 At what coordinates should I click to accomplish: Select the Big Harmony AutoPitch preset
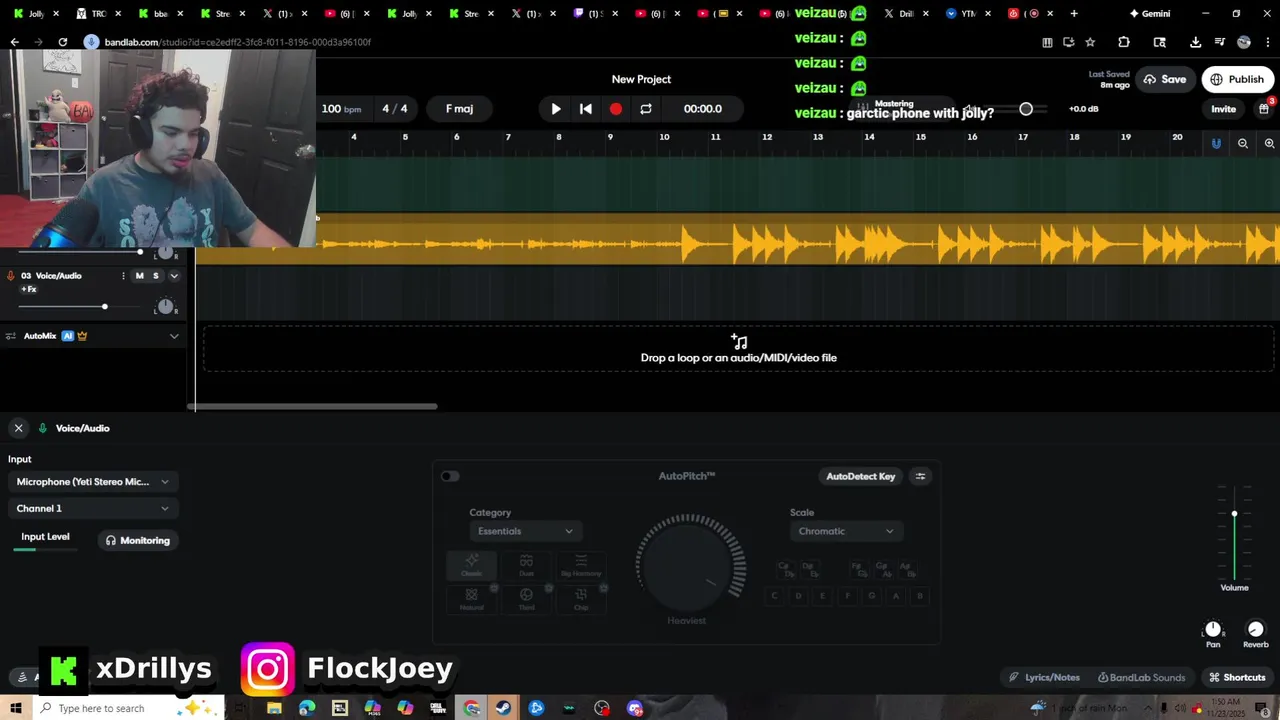581,565
